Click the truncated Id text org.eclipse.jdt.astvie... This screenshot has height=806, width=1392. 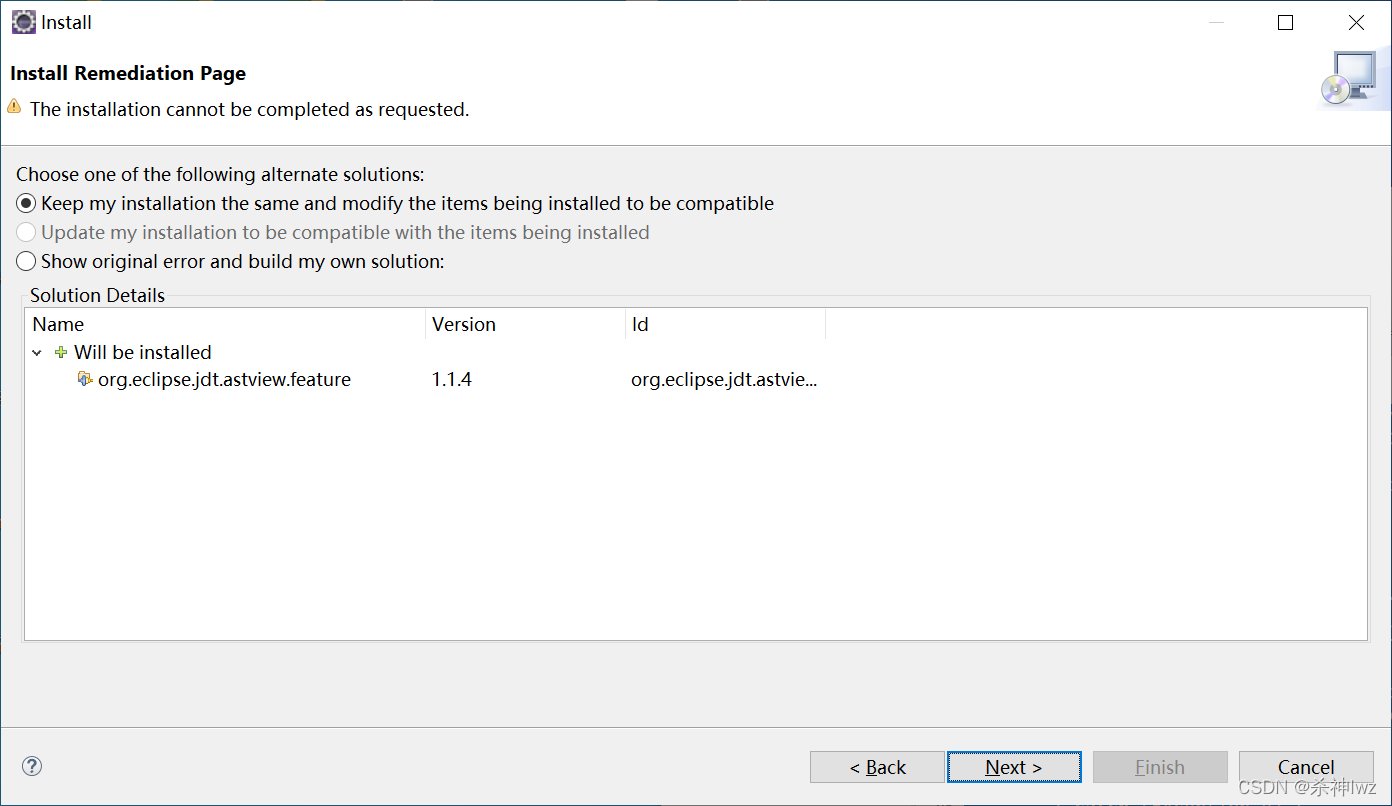click(x=723, y=379)
